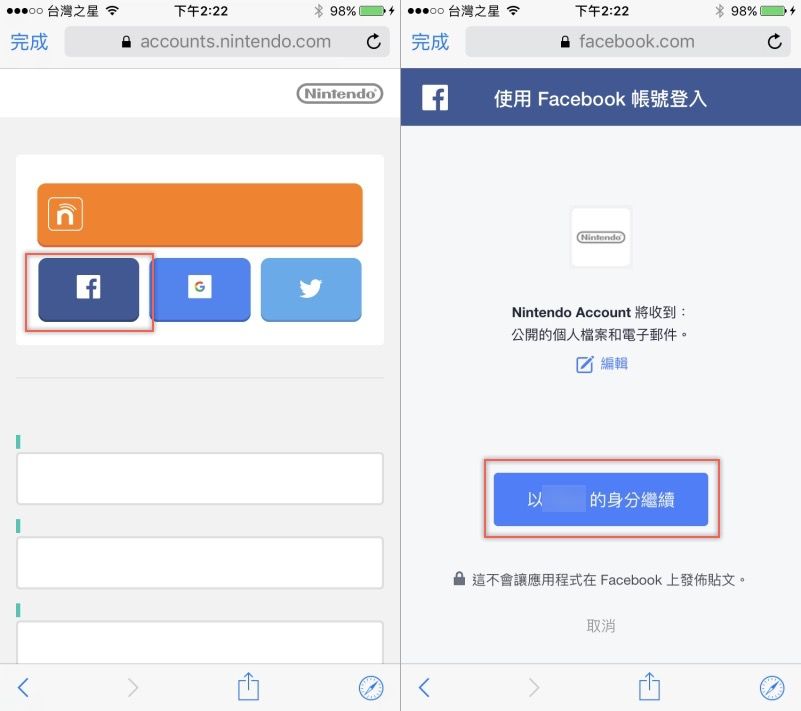The height and width of the screenshot is (711, 801).
Task: Go back in the Facebook browser pane
Action: point(424,688)
